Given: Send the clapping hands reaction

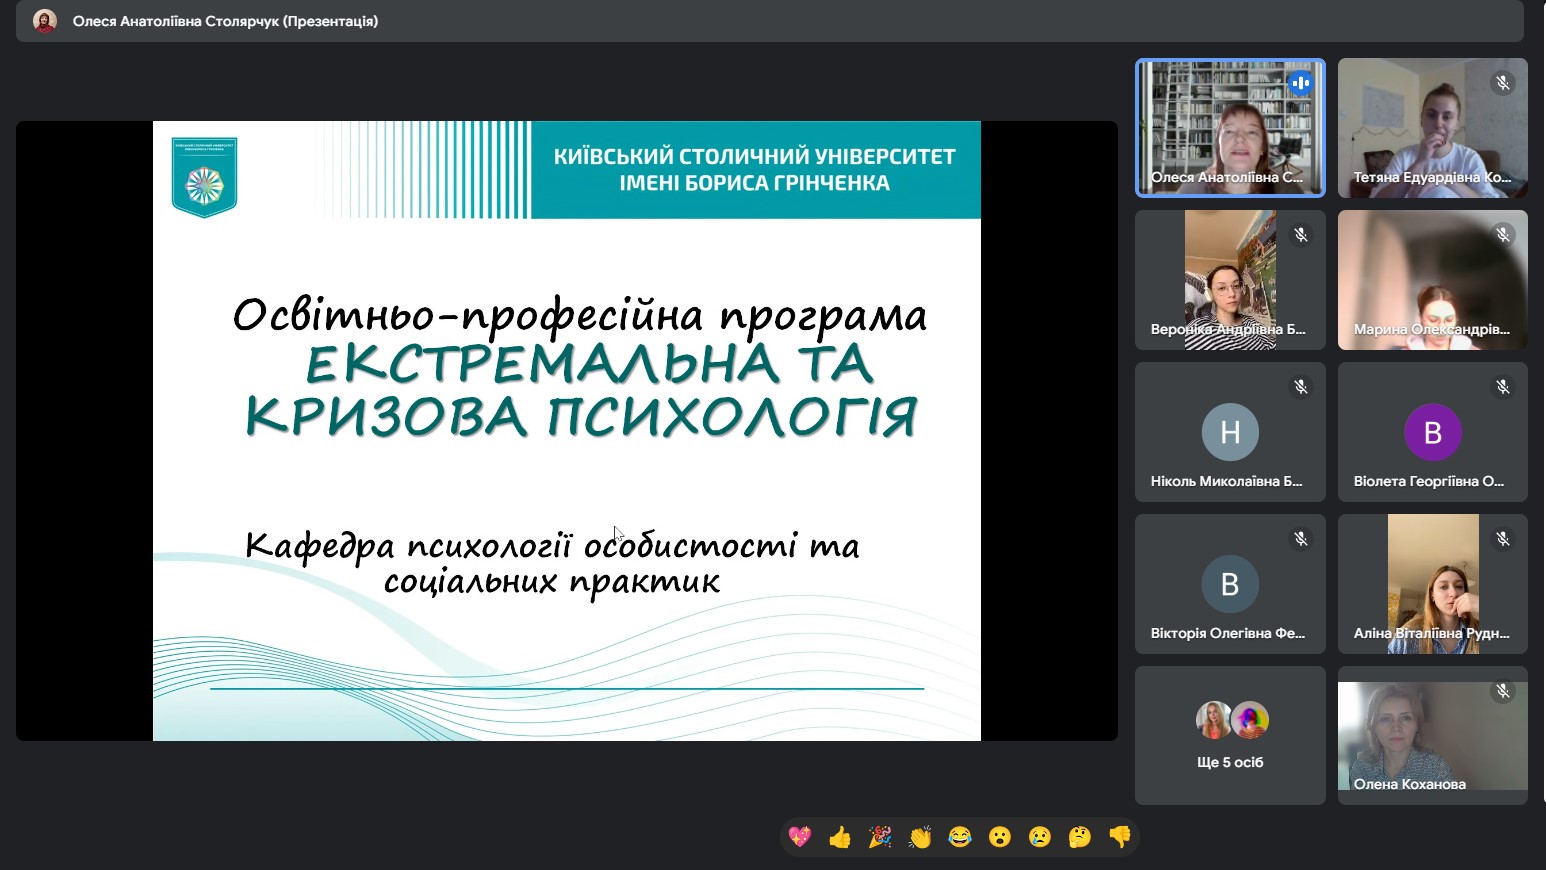Looking at the screenshot, I should click(920, 837).
